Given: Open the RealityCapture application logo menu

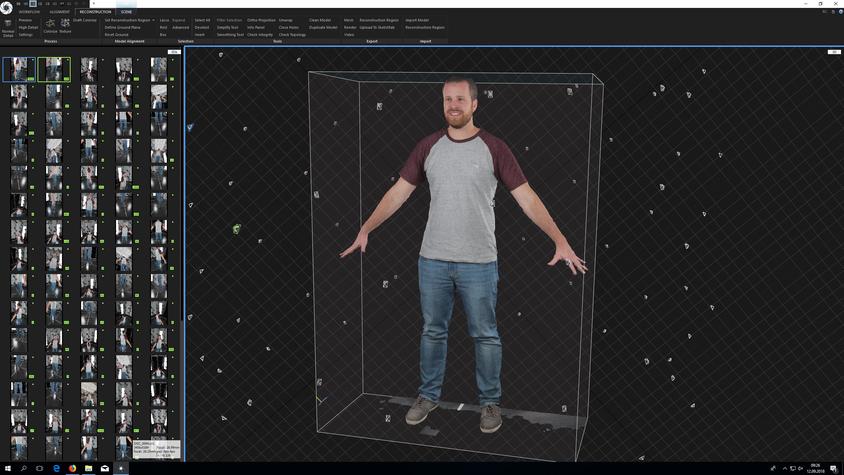Looking at the screenshot, I should click(x=7, y=7).
